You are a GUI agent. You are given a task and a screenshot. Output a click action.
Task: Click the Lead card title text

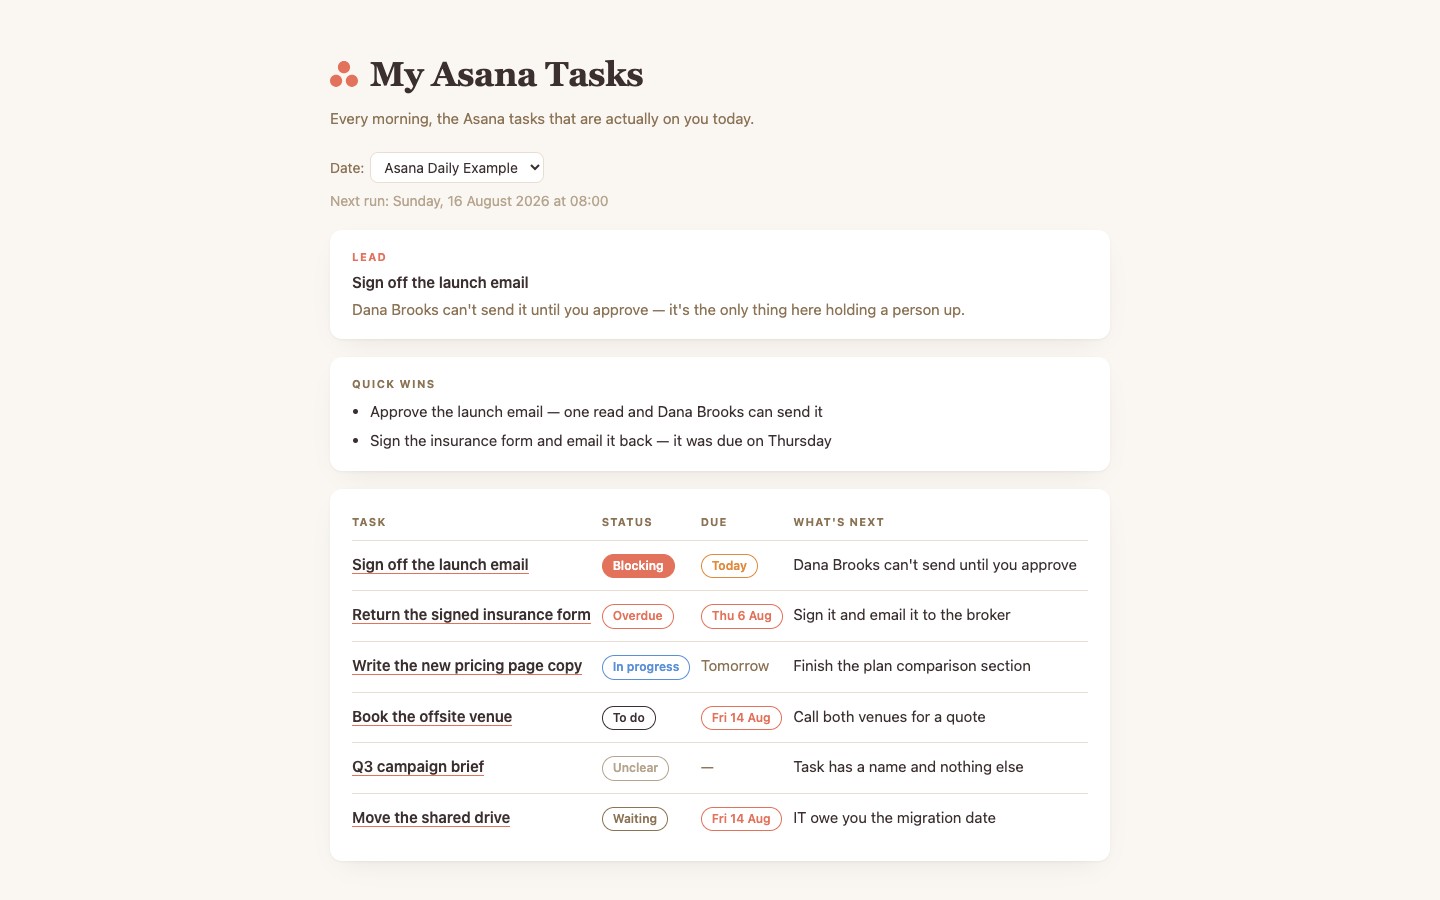(x=440, y=283)
